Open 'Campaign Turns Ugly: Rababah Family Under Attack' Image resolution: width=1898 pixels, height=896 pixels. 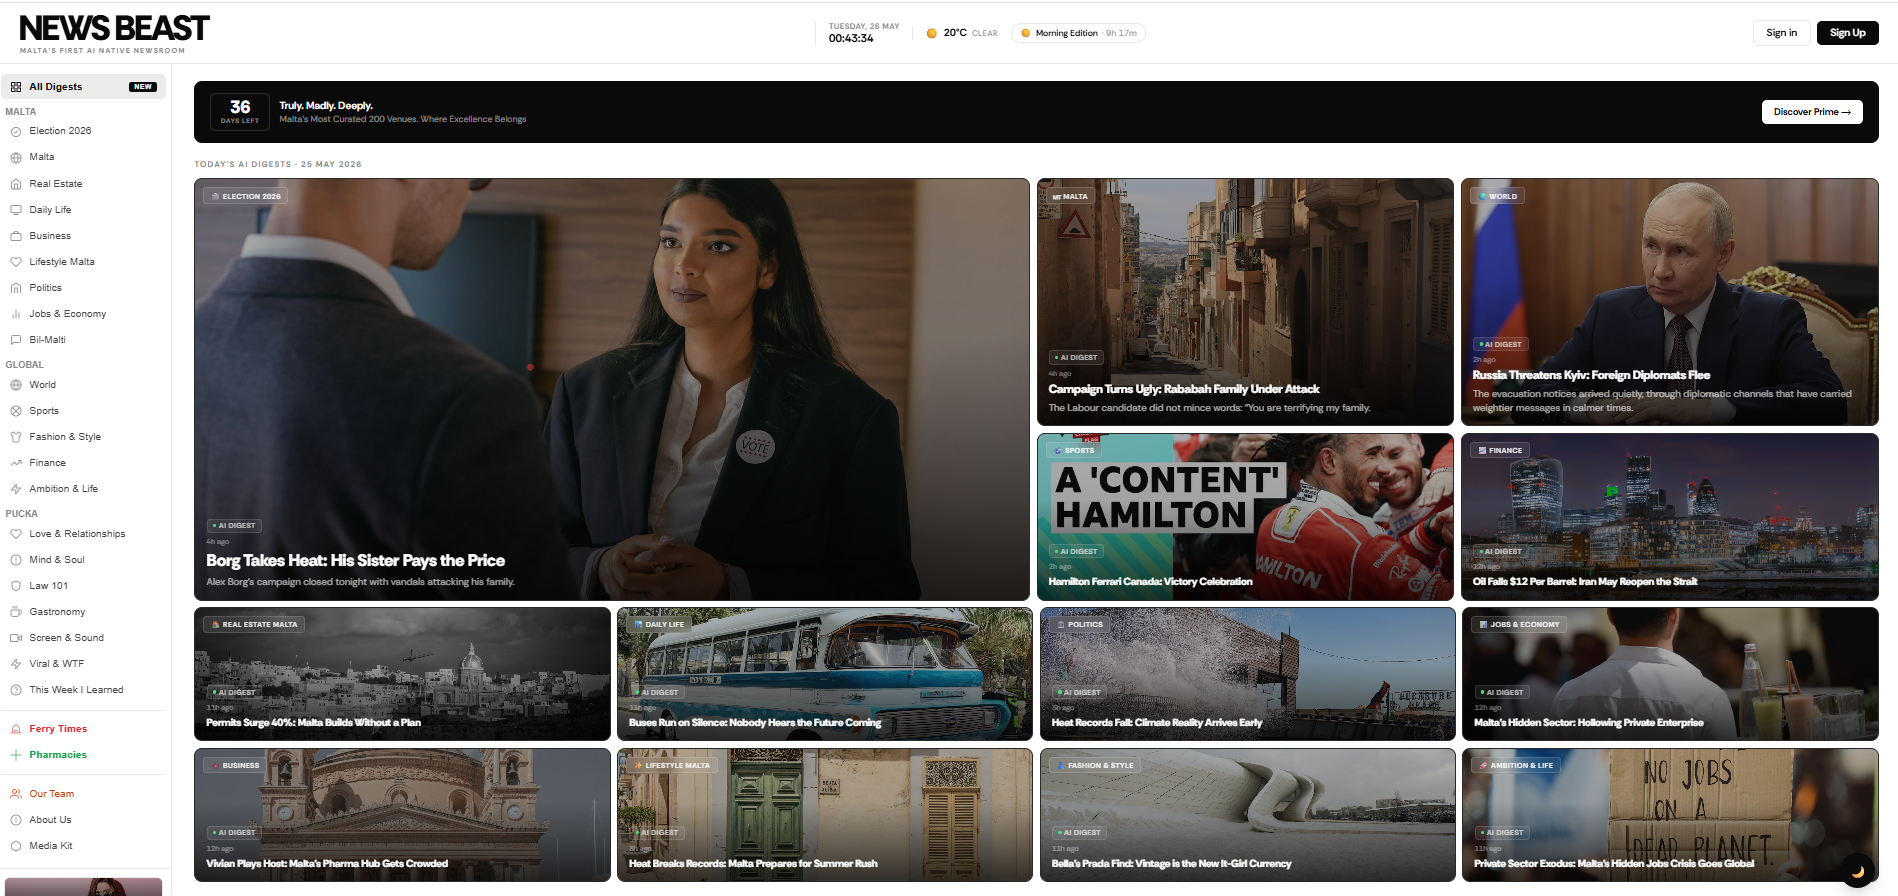(1184, 389)
